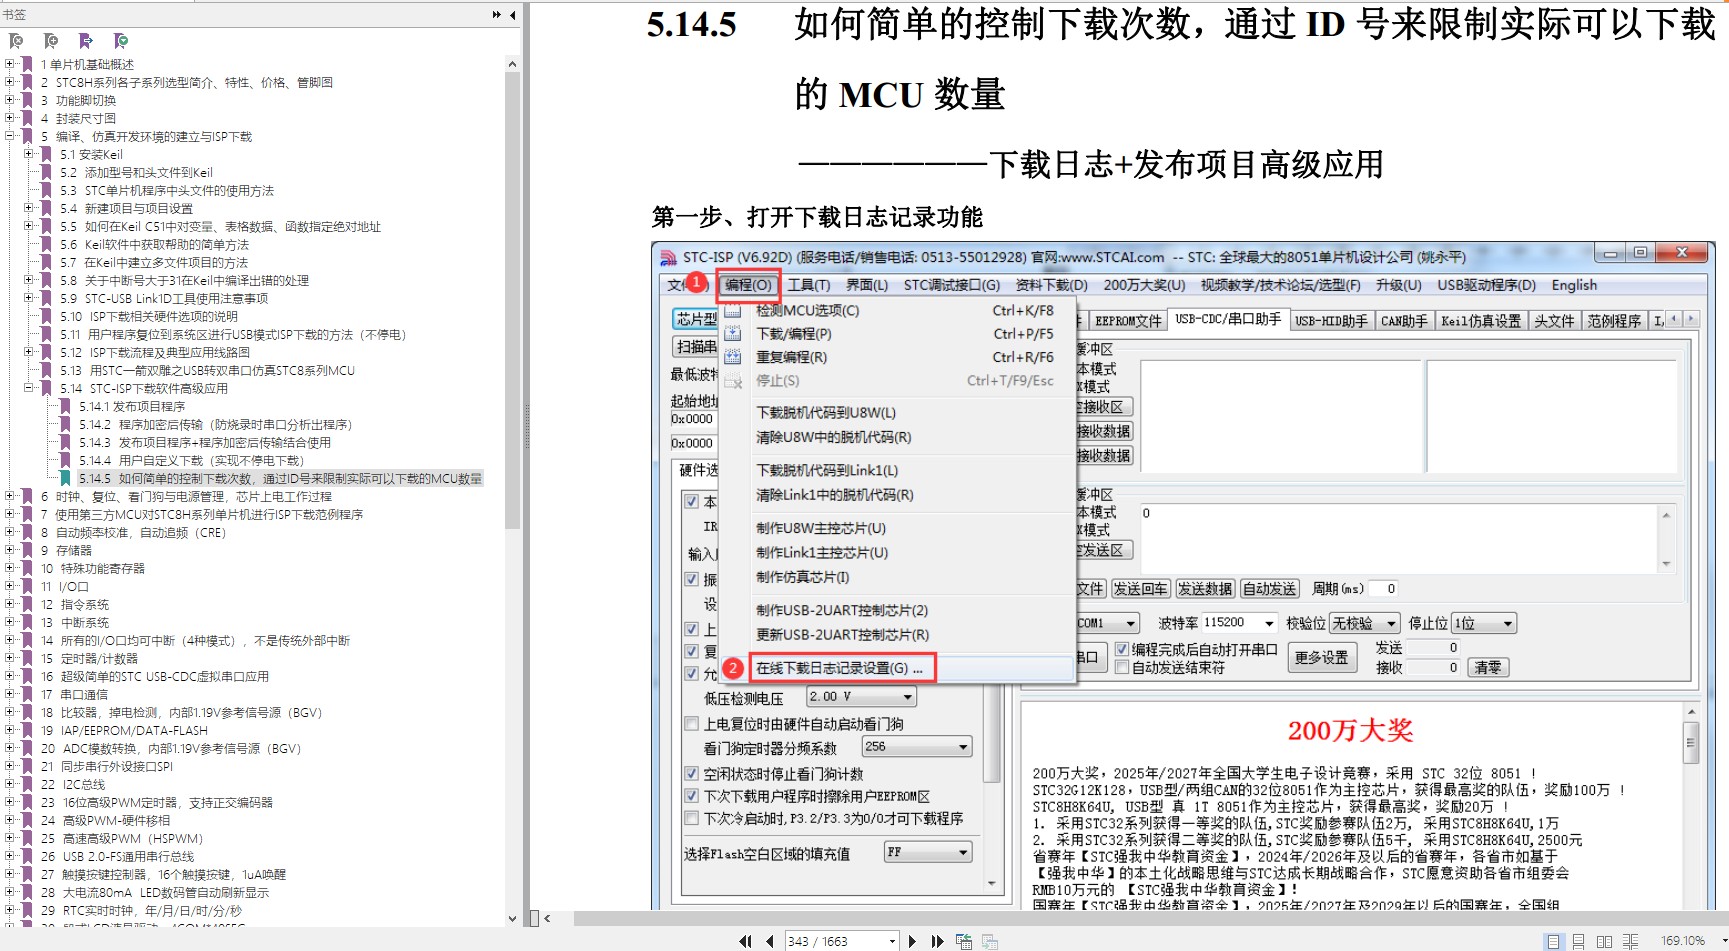Click the delete bookmark icon
The width and height of the screenshot is (1729, 951).
point(16,41)
